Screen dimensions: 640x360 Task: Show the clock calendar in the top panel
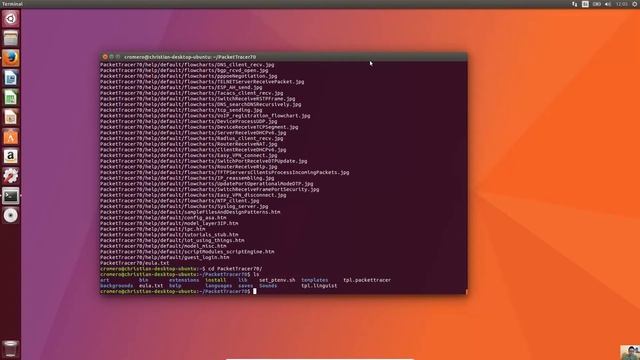(x=622, y=4)
